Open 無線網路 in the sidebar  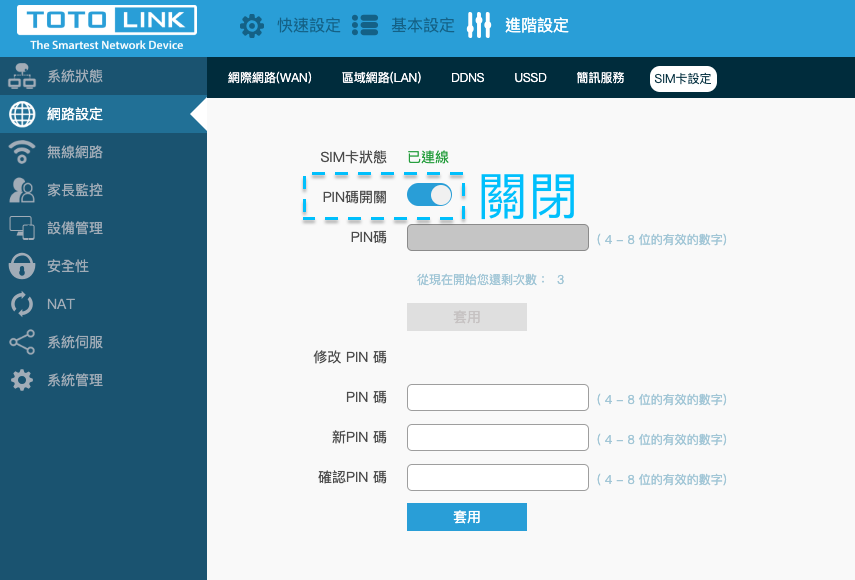tap(104, 152)
